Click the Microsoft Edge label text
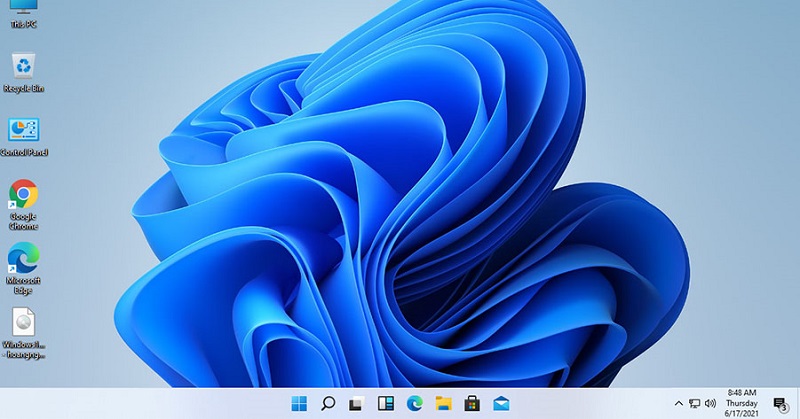This screenshot has width=800, height=419. pos(23,285)
